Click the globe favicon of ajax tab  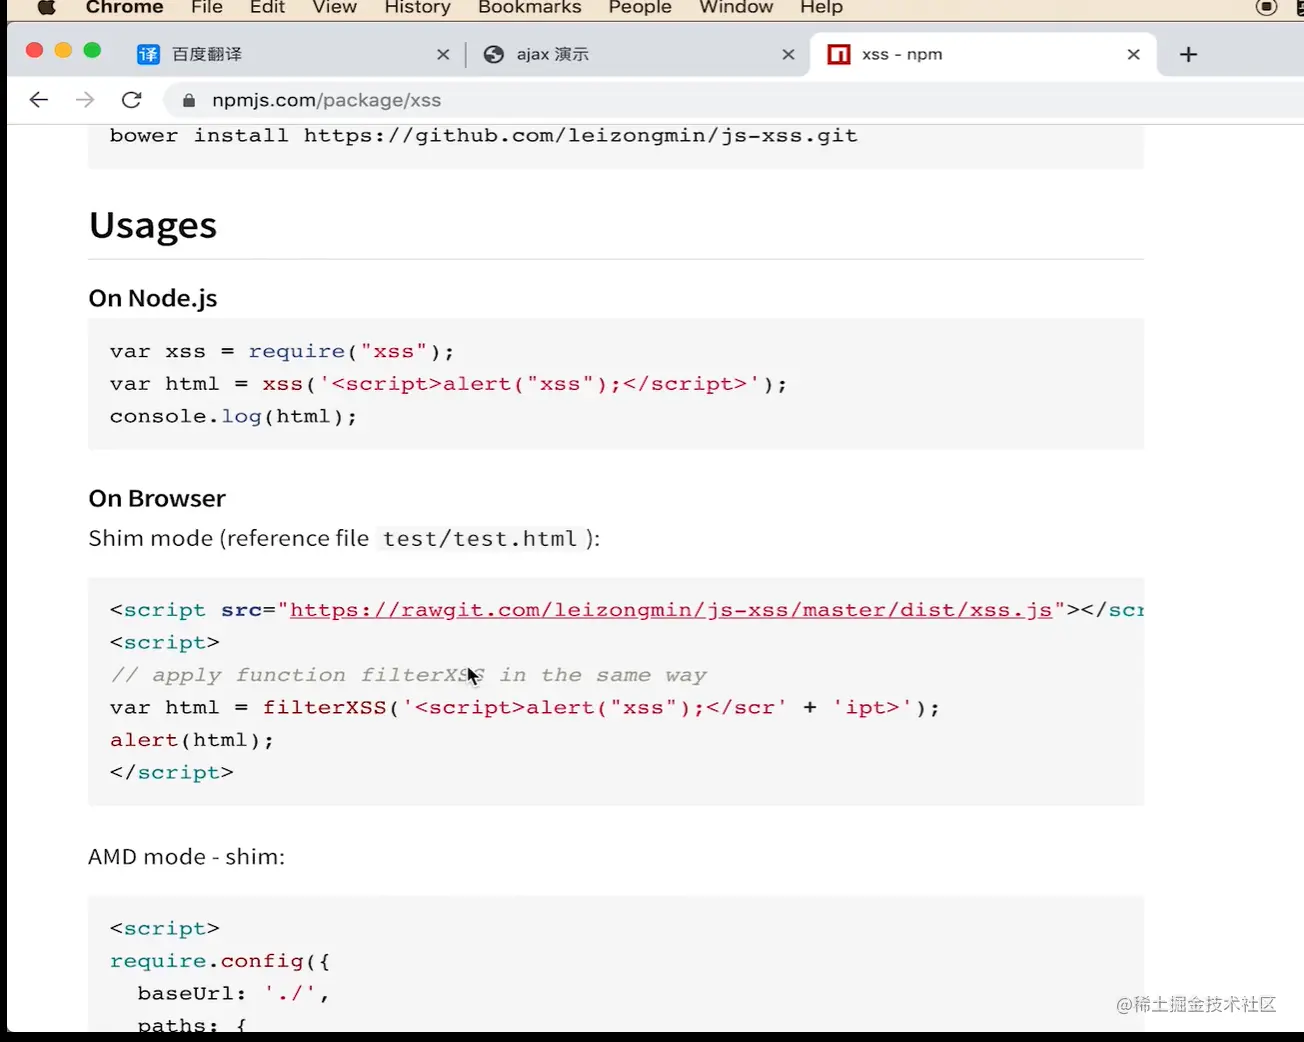pyautogui.click(x=493, y=54)
